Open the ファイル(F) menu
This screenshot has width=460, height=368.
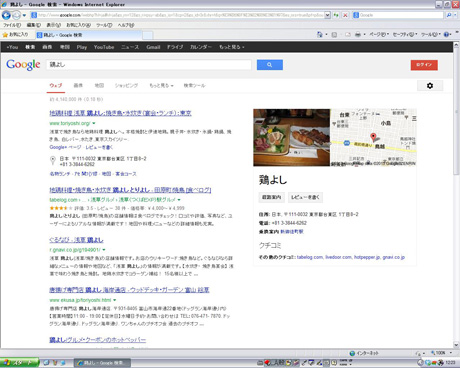tap(12, 25)
